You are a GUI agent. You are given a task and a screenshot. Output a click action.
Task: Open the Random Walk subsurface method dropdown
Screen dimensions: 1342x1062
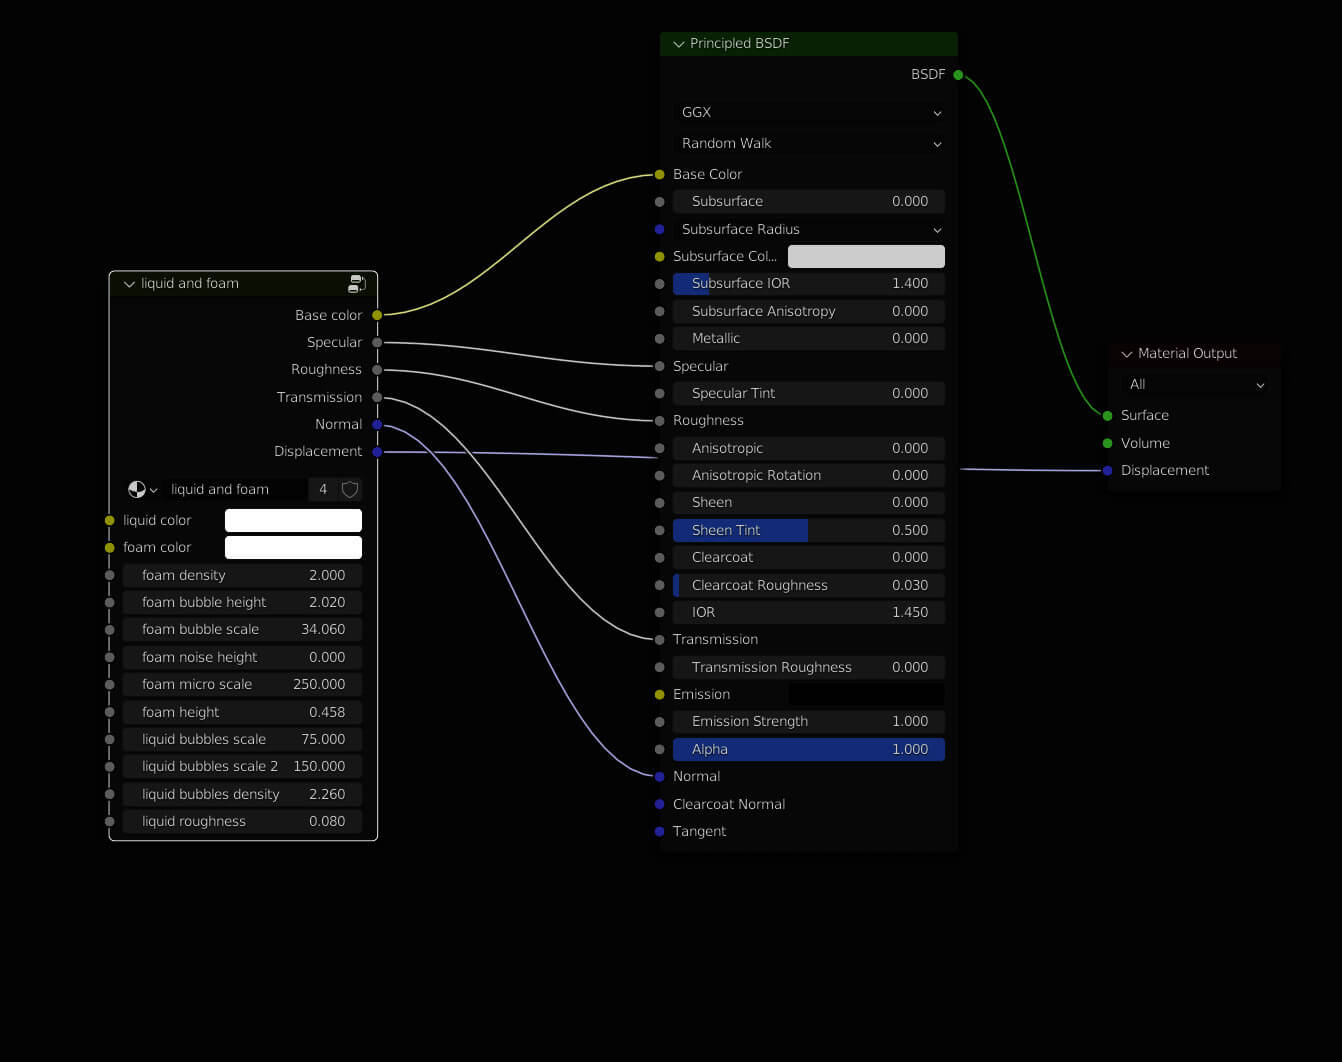(809, 144)
